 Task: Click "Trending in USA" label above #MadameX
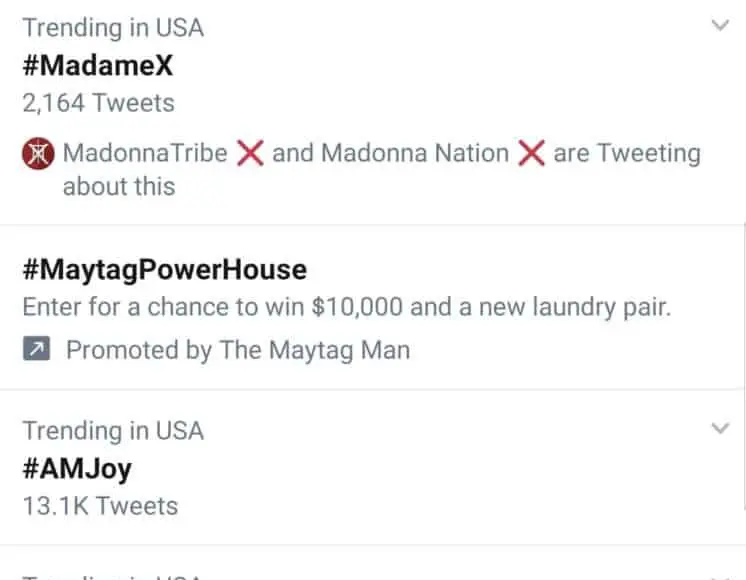click(x=113, y=27)
